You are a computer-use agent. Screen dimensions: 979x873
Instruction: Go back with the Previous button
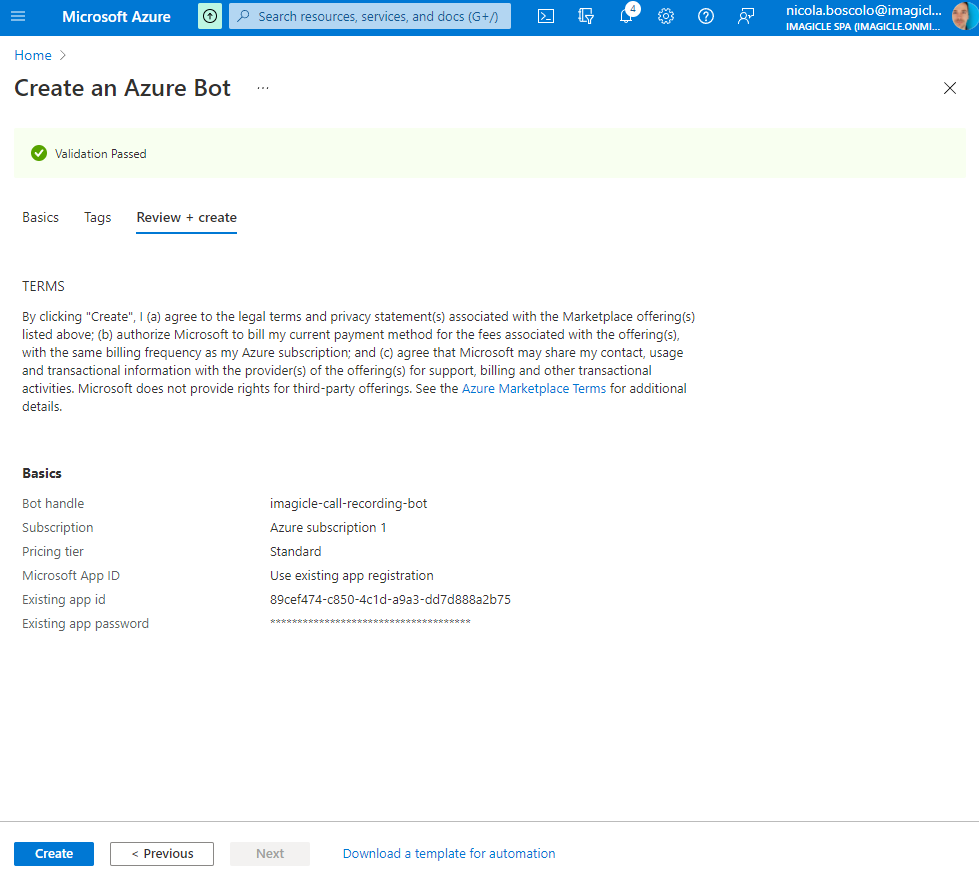[x=162, y=854]
